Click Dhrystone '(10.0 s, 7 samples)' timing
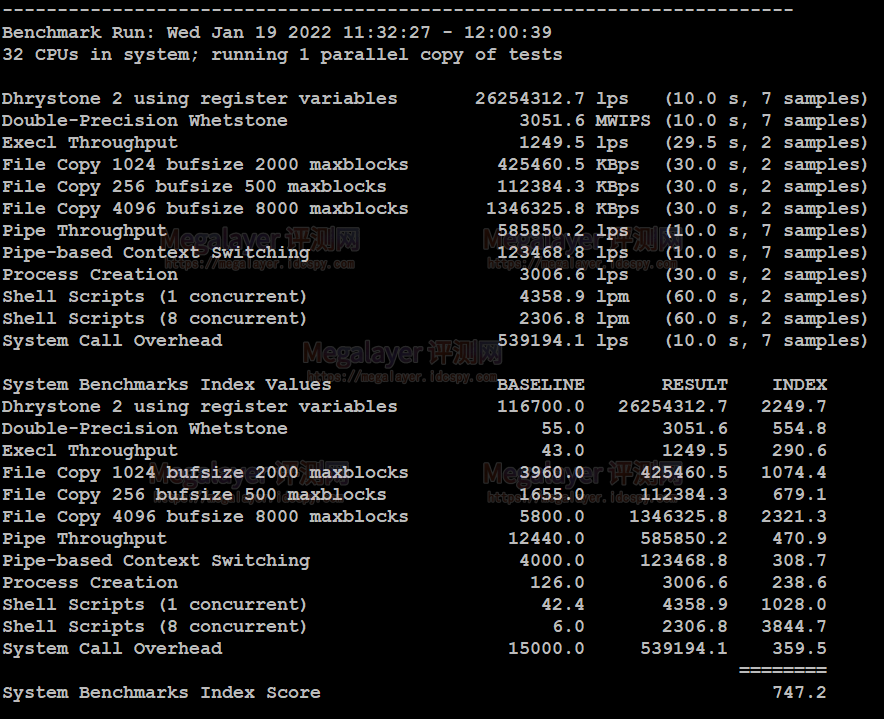This screenshot has height=719, width=884. (766, 99)
